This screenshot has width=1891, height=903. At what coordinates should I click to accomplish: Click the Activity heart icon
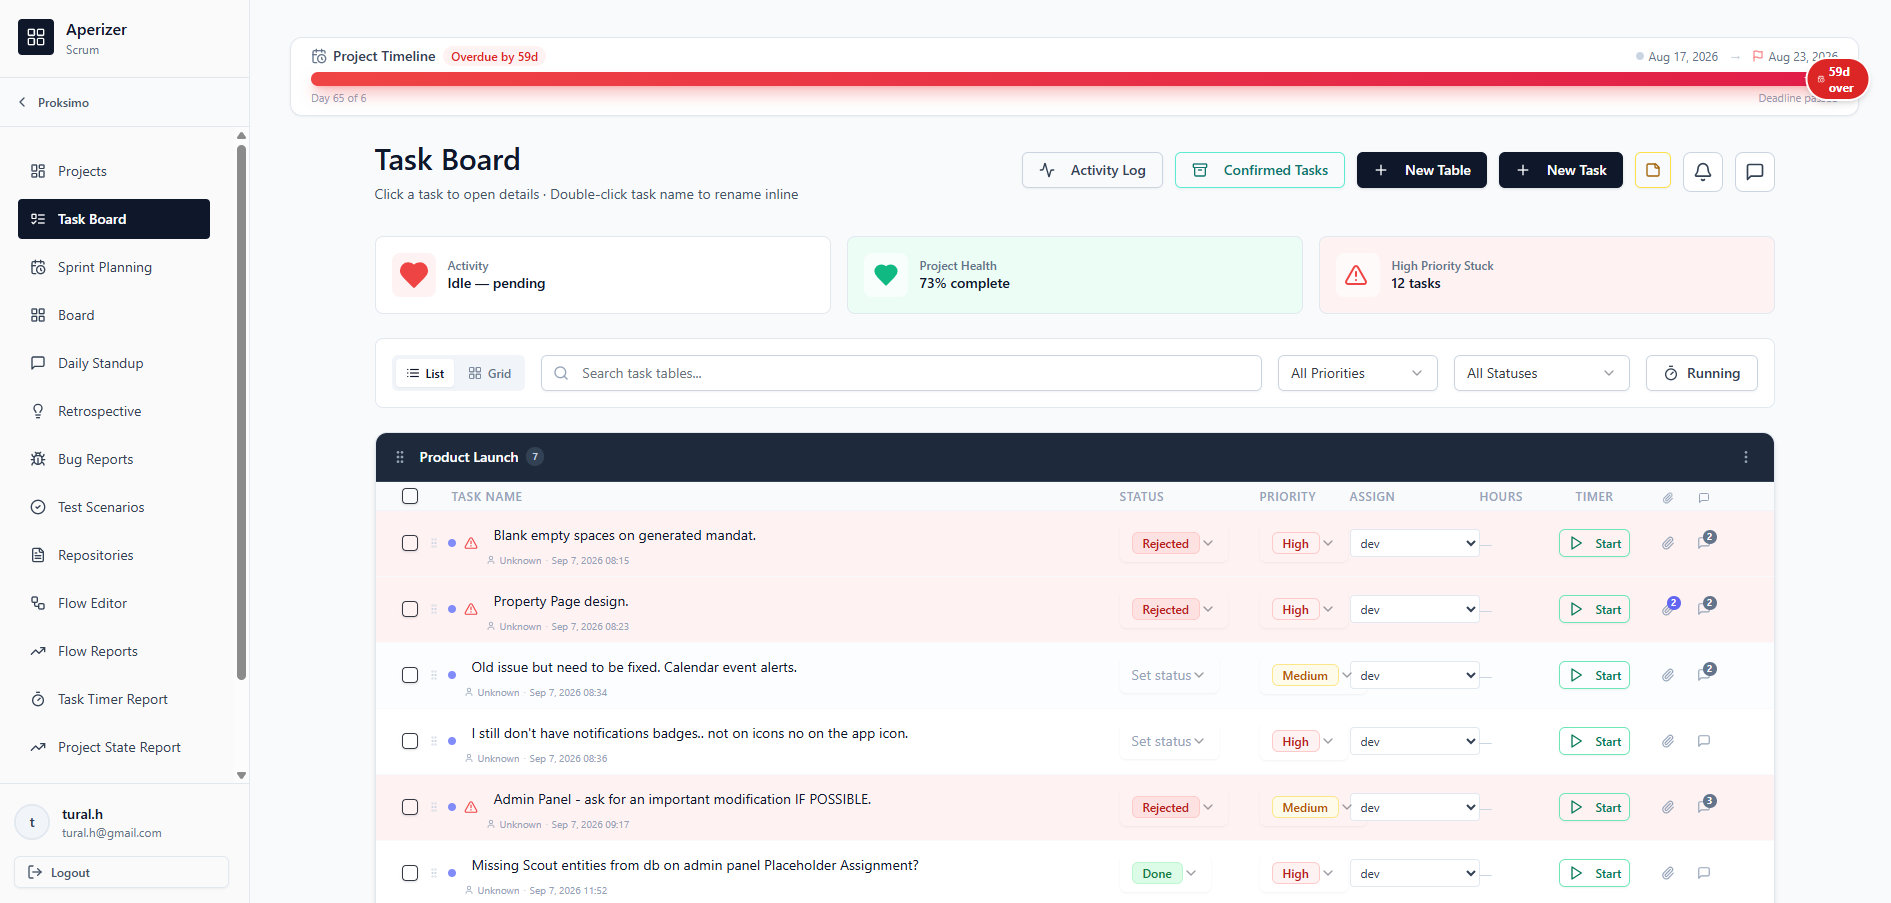[x=414, y=274]
